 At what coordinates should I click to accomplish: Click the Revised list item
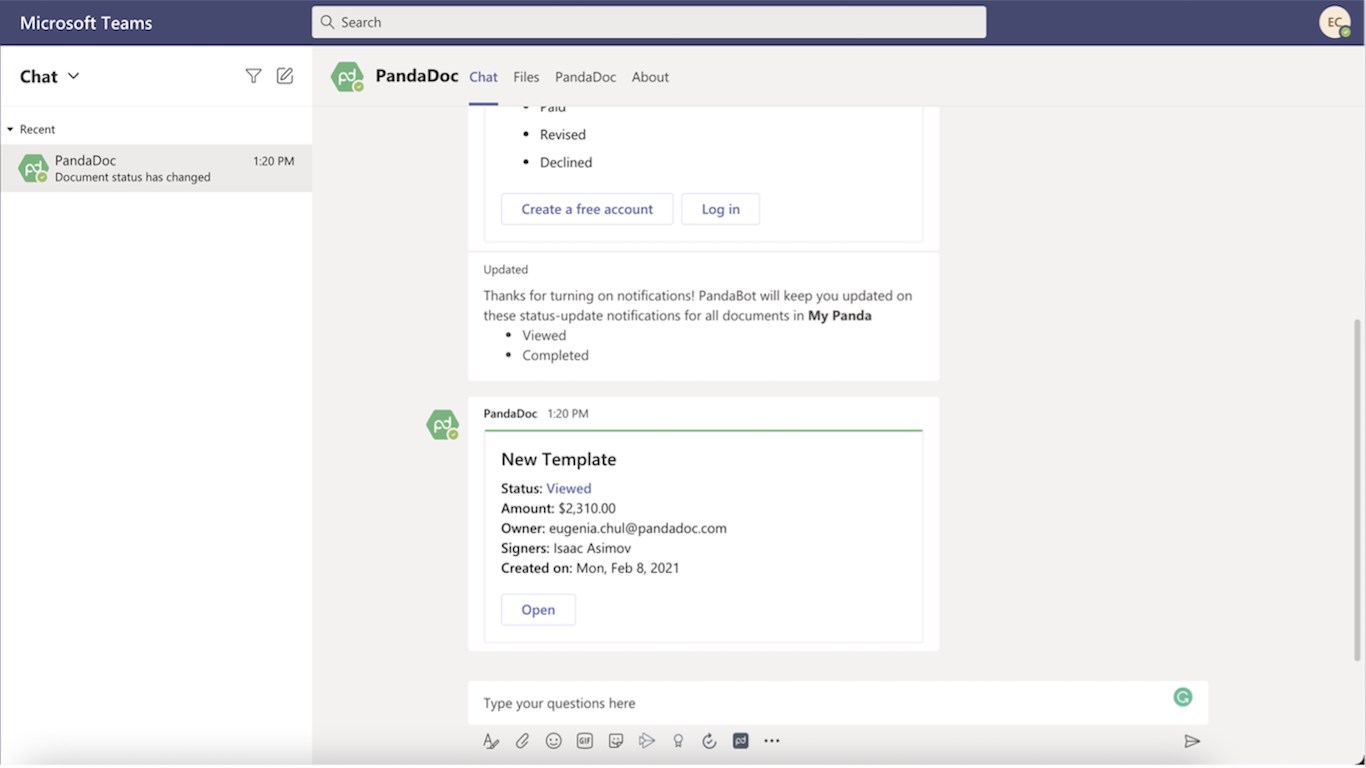tap(563, 134)
